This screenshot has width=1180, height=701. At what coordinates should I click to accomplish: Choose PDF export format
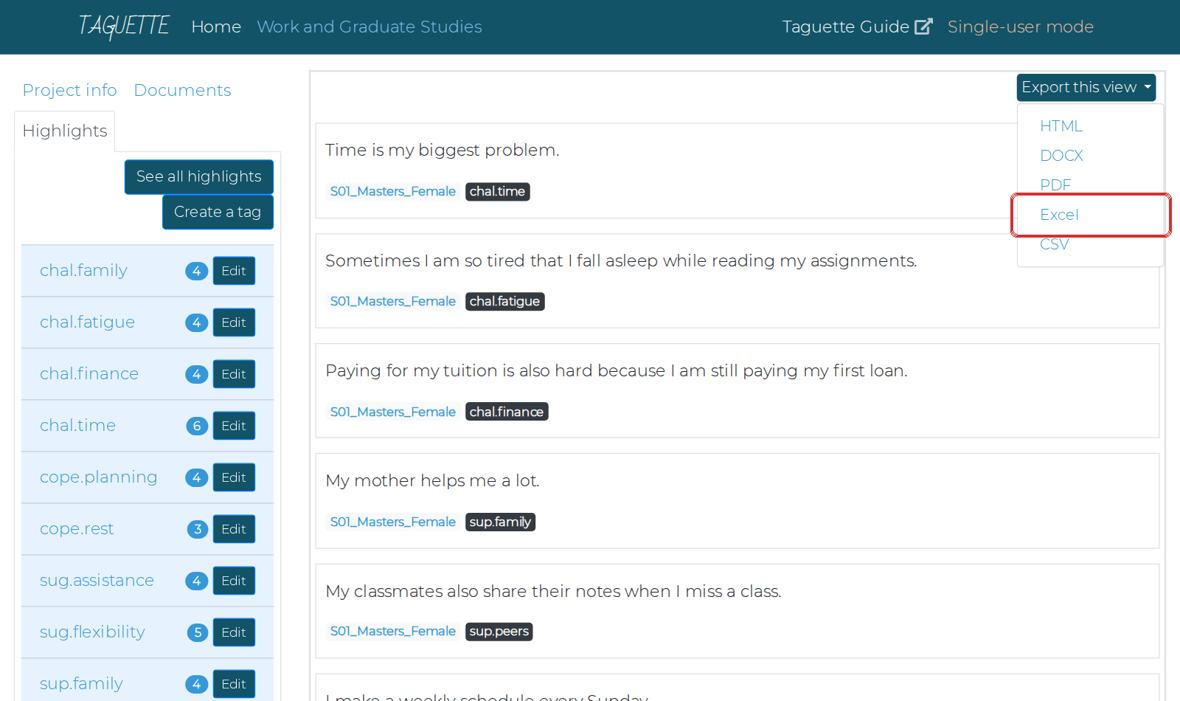click(1055, 184)
